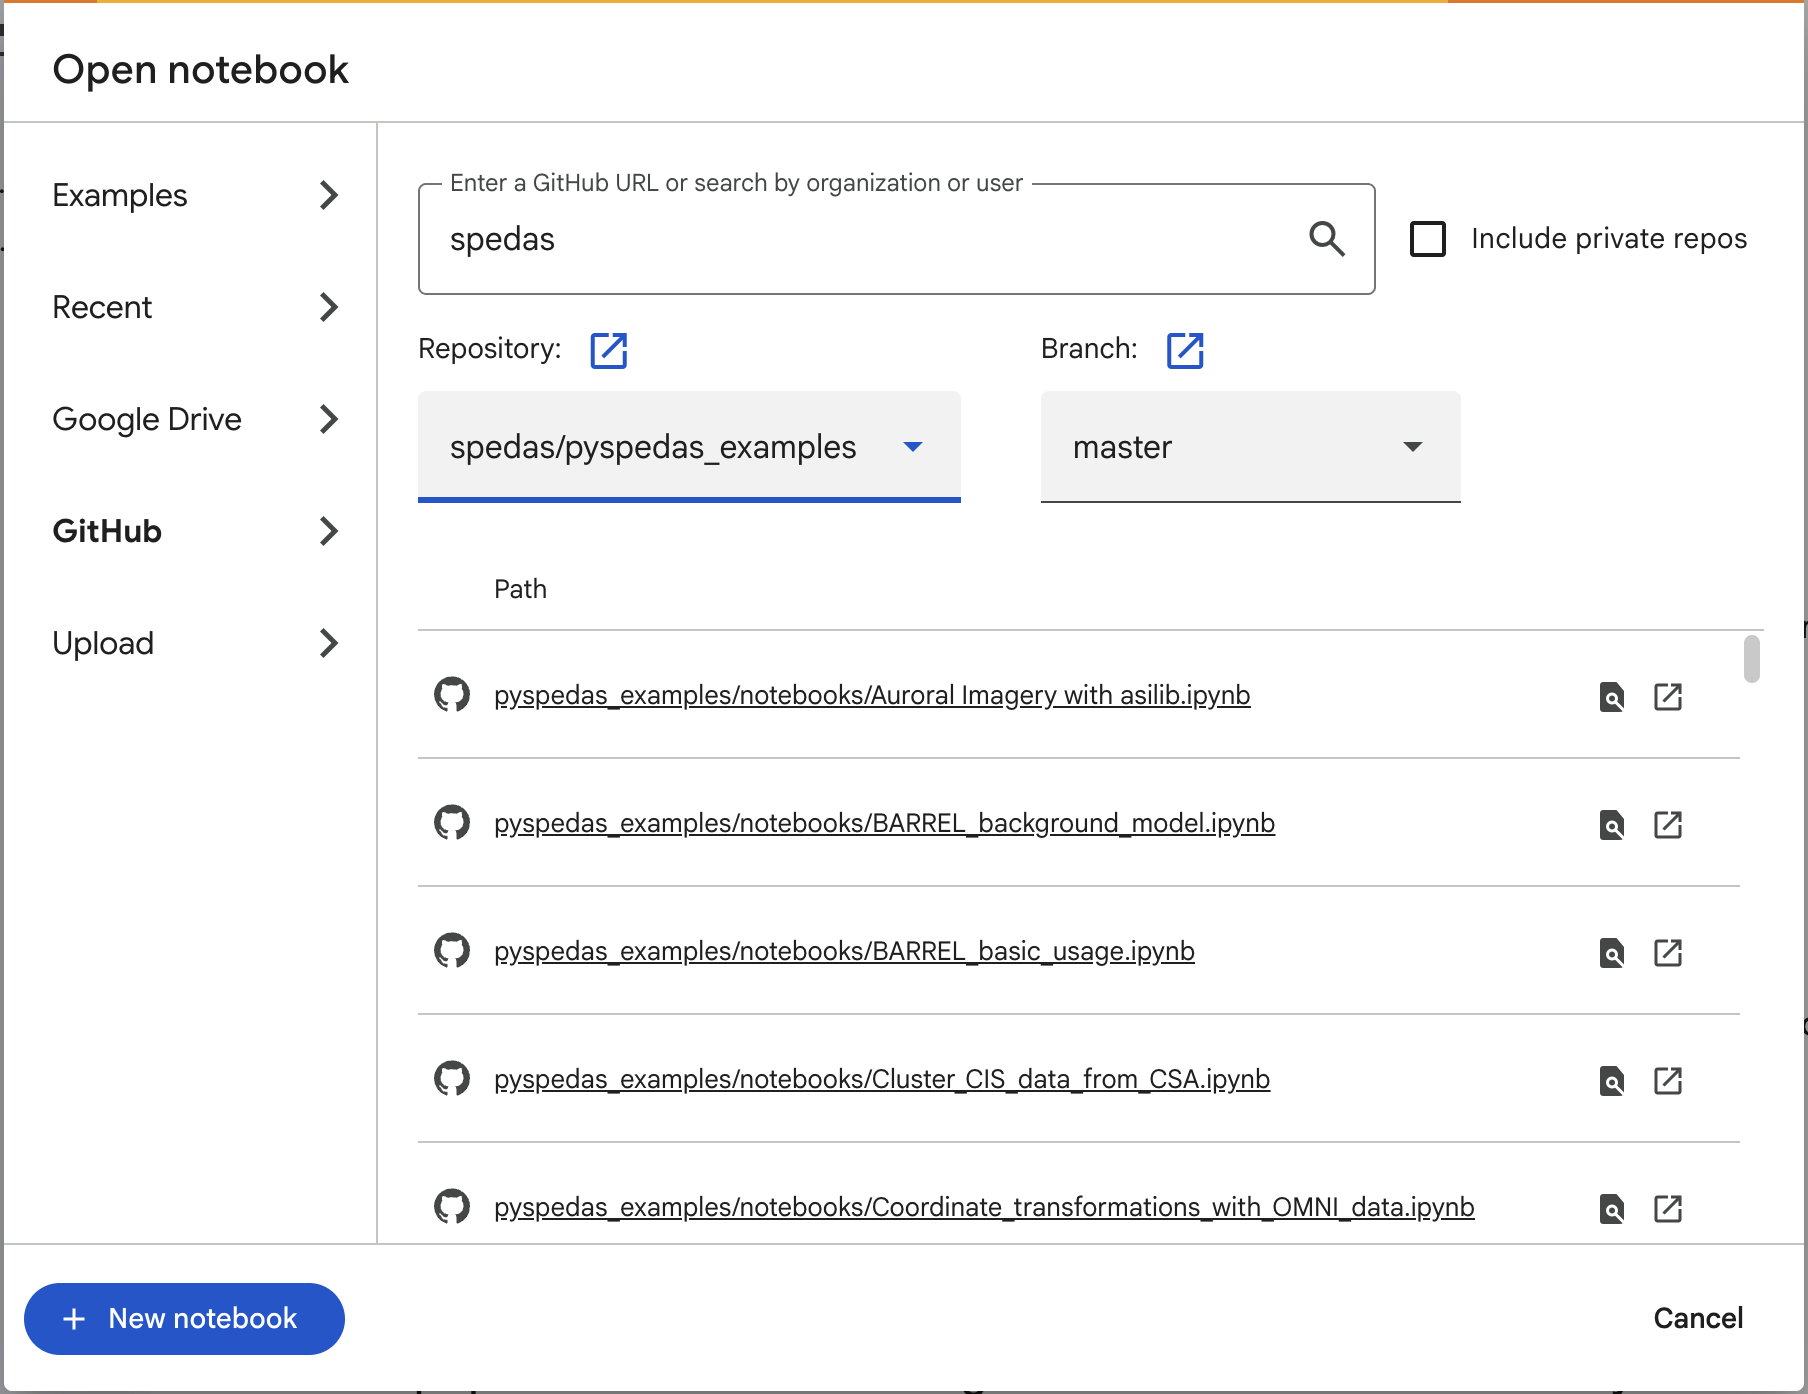Viewport: 1808px width, 1394px height.
Task: Open the Auroral Imagery with asilib.ipynb link
Action: coord(872,695)
